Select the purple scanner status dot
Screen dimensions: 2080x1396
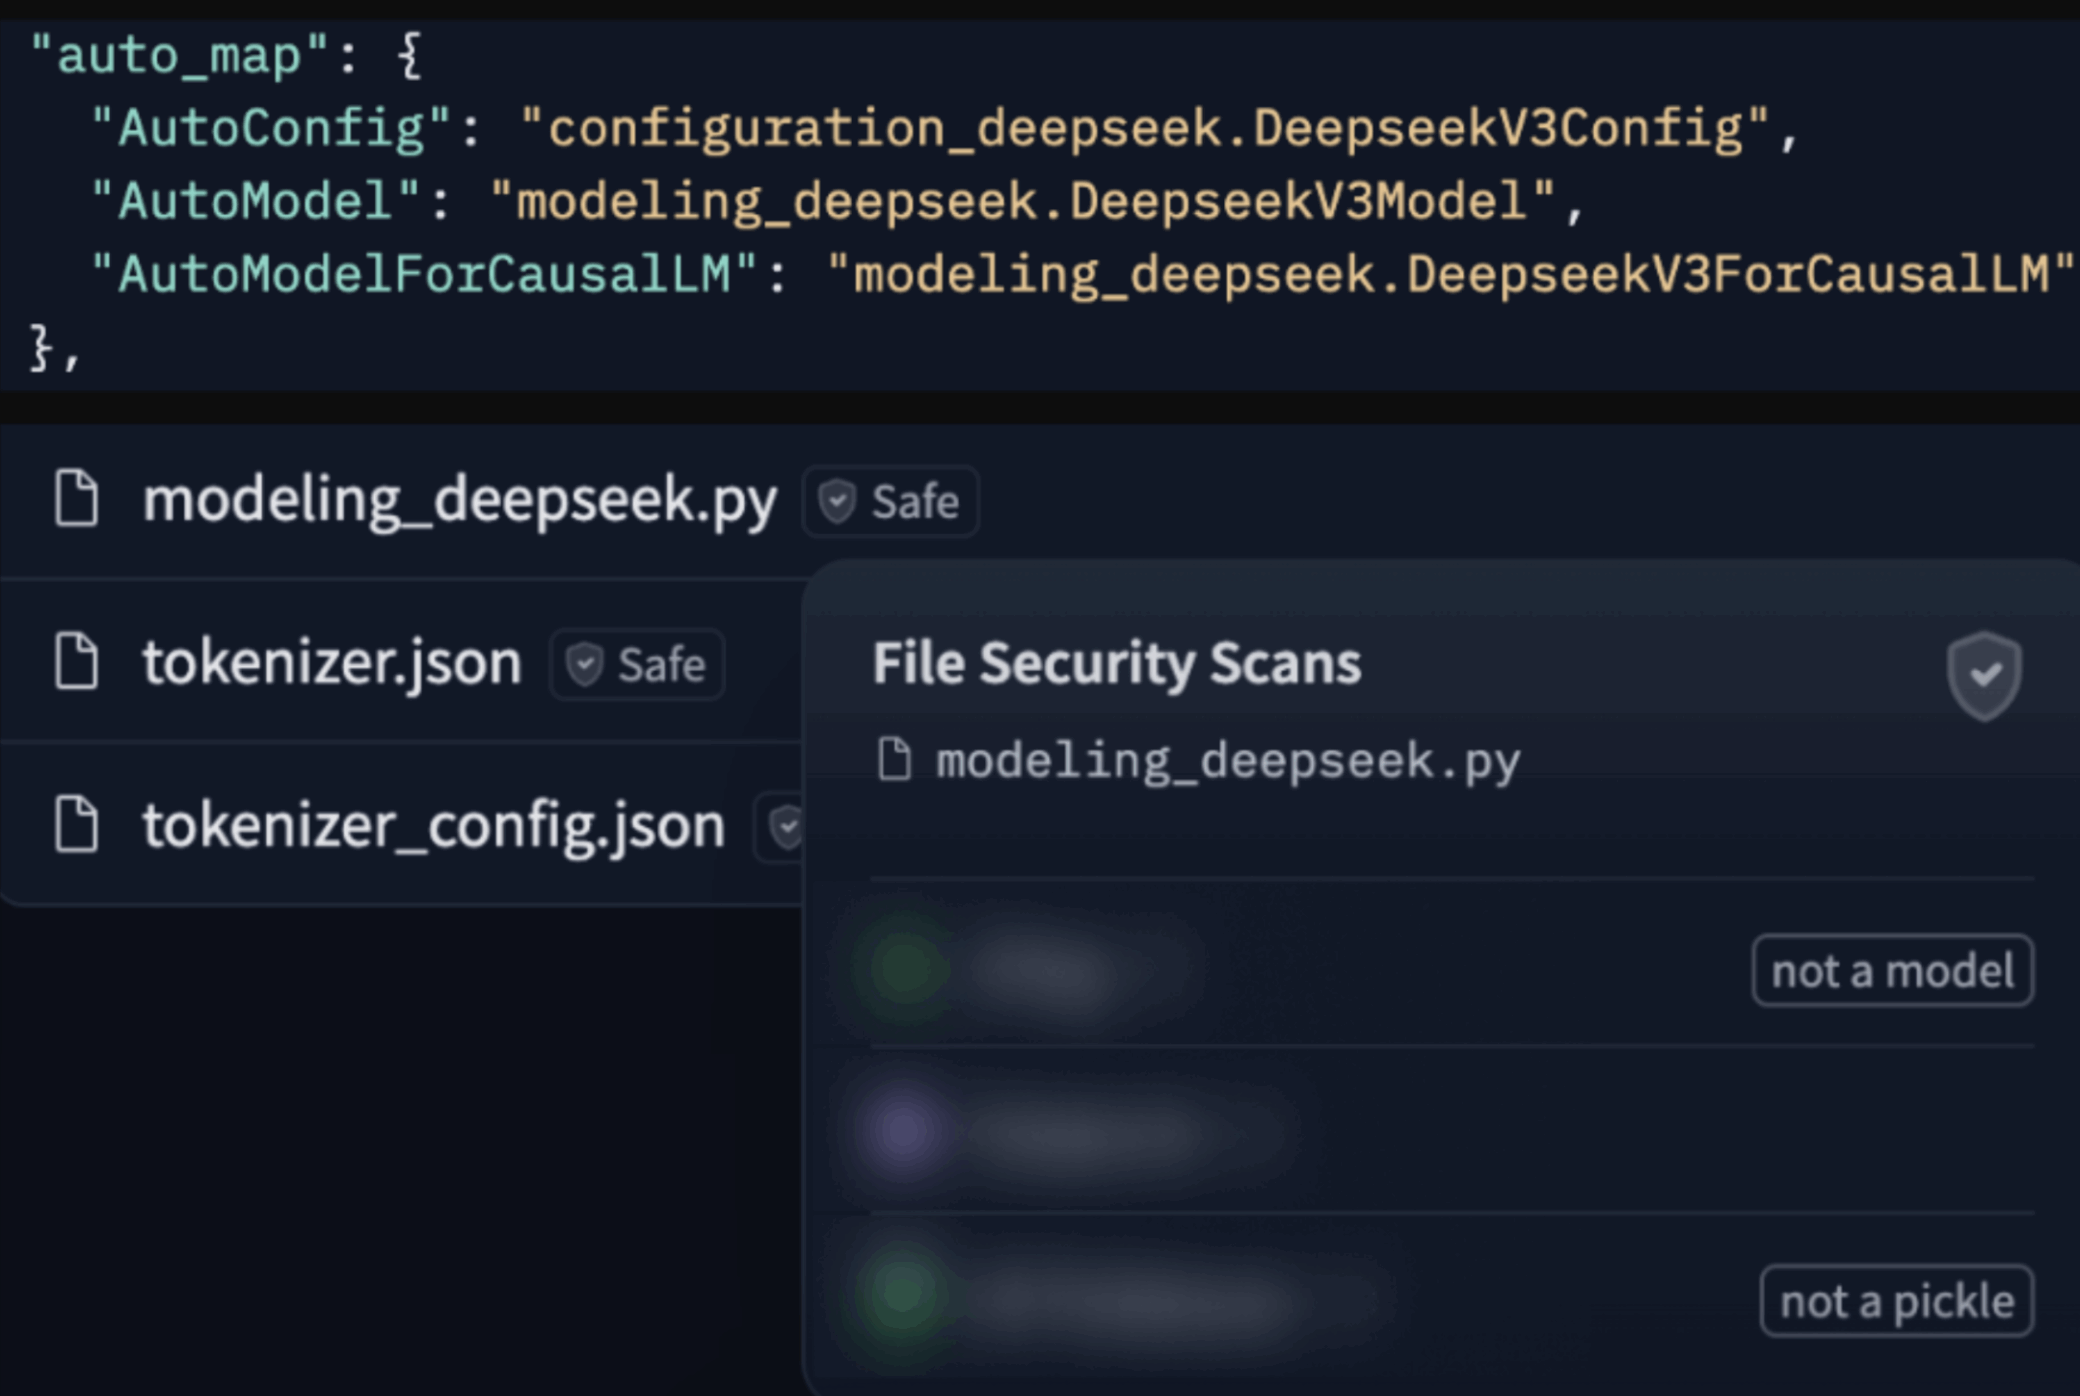click(x=903, y=1131)
